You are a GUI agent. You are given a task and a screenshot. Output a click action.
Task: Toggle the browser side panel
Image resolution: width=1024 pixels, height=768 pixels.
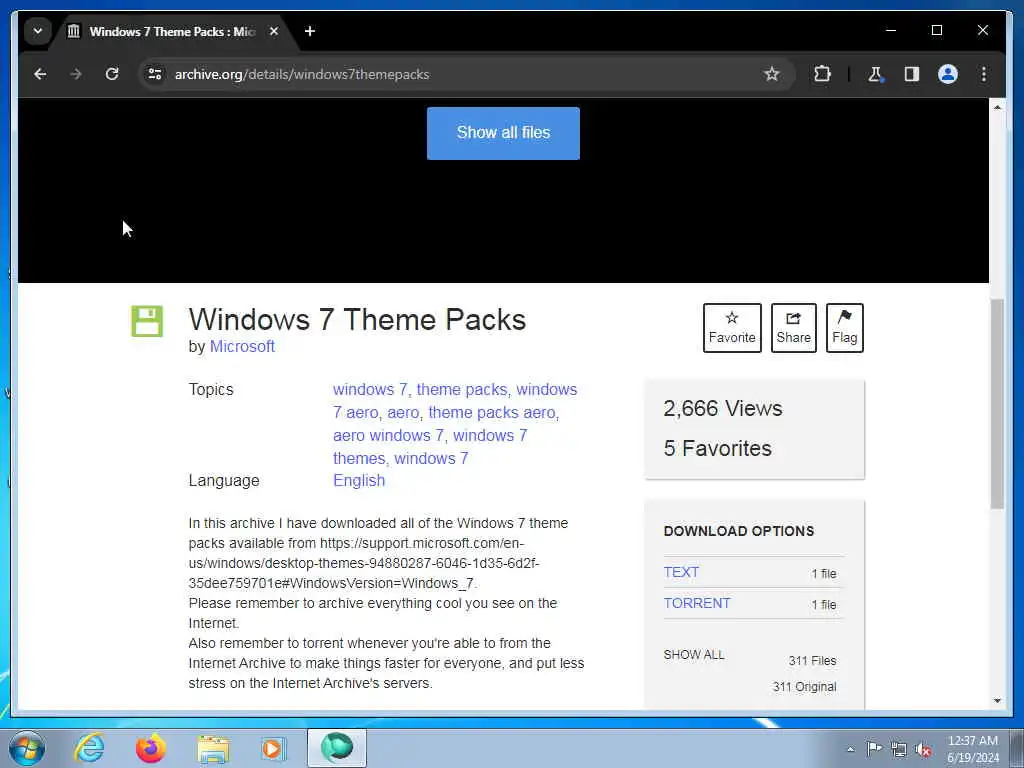912,74
